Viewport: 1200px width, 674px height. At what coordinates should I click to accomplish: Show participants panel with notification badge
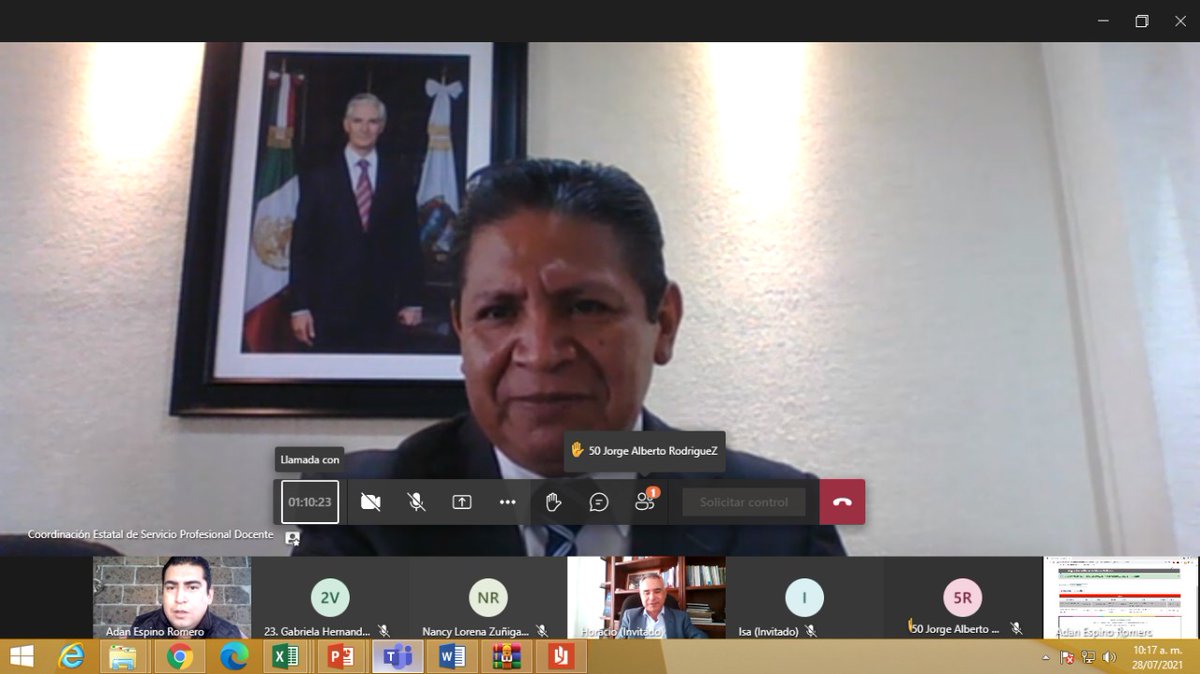click(x=645, y=502)
